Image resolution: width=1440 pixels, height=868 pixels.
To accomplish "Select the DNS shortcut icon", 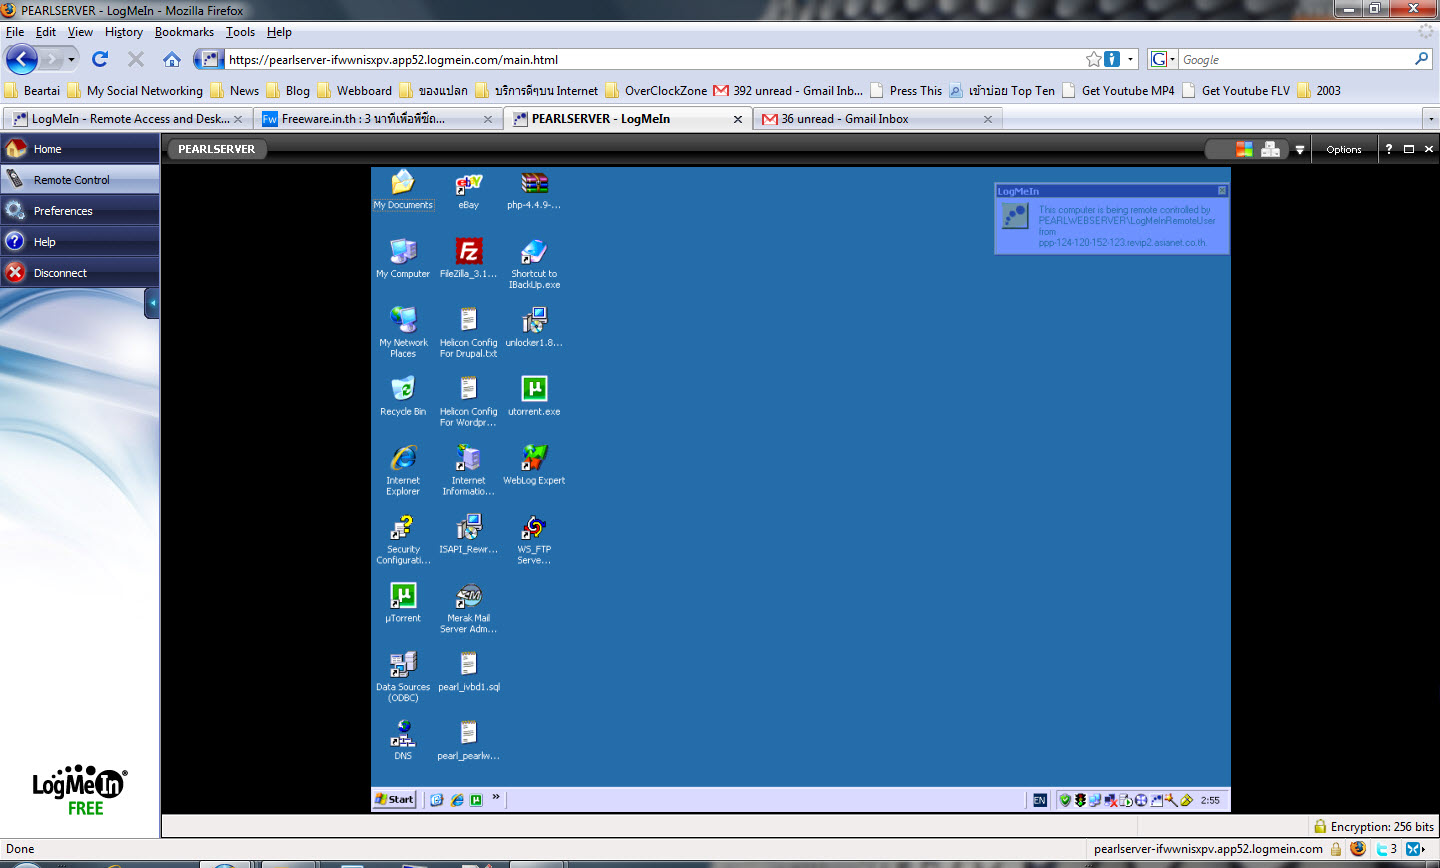I will pyautogui.click(x=403, y=741).
